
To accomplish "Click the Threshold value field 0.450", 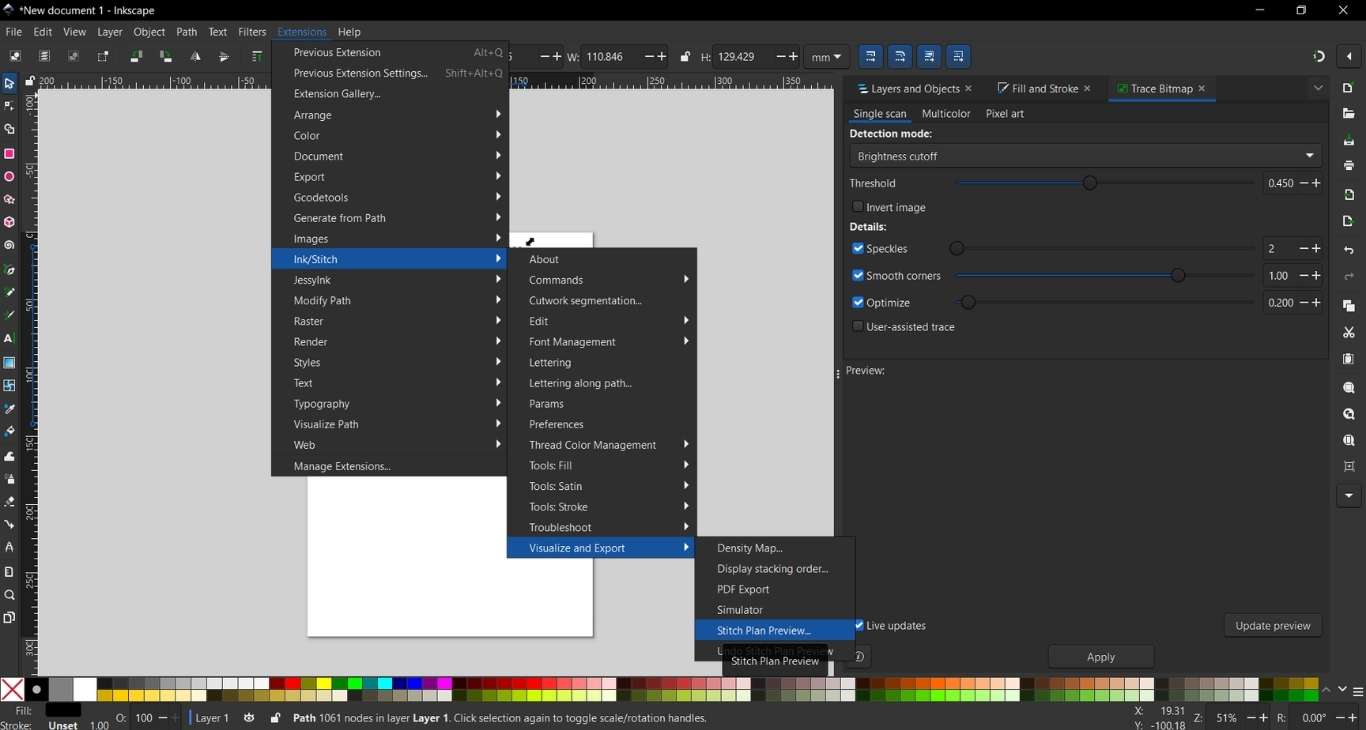I will pyautogui.click(x=1280, y=184).
